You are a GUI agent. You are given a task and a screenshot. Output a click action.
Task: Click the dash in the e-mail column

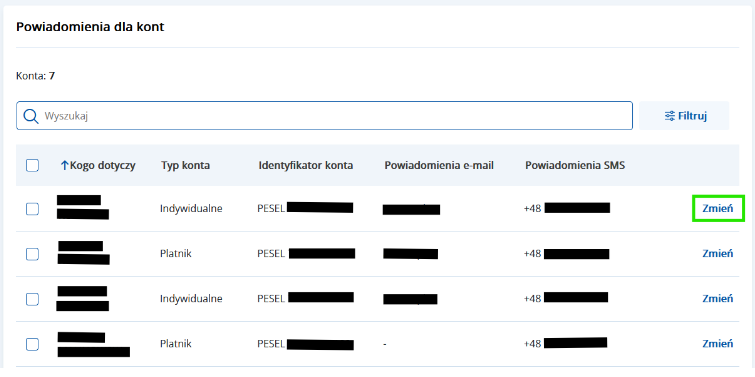(x=385, y=345)
